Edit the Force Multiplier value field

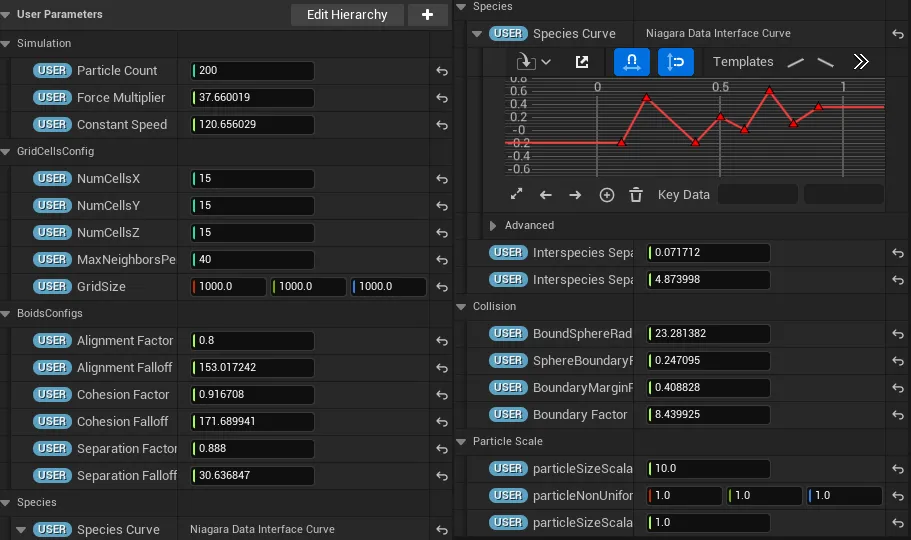[253, 98]
